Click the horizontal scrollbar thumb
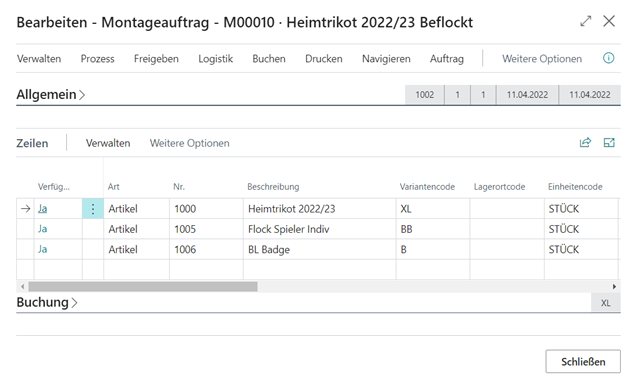Viewport: 637px width, 387px height. coord(143,287)
